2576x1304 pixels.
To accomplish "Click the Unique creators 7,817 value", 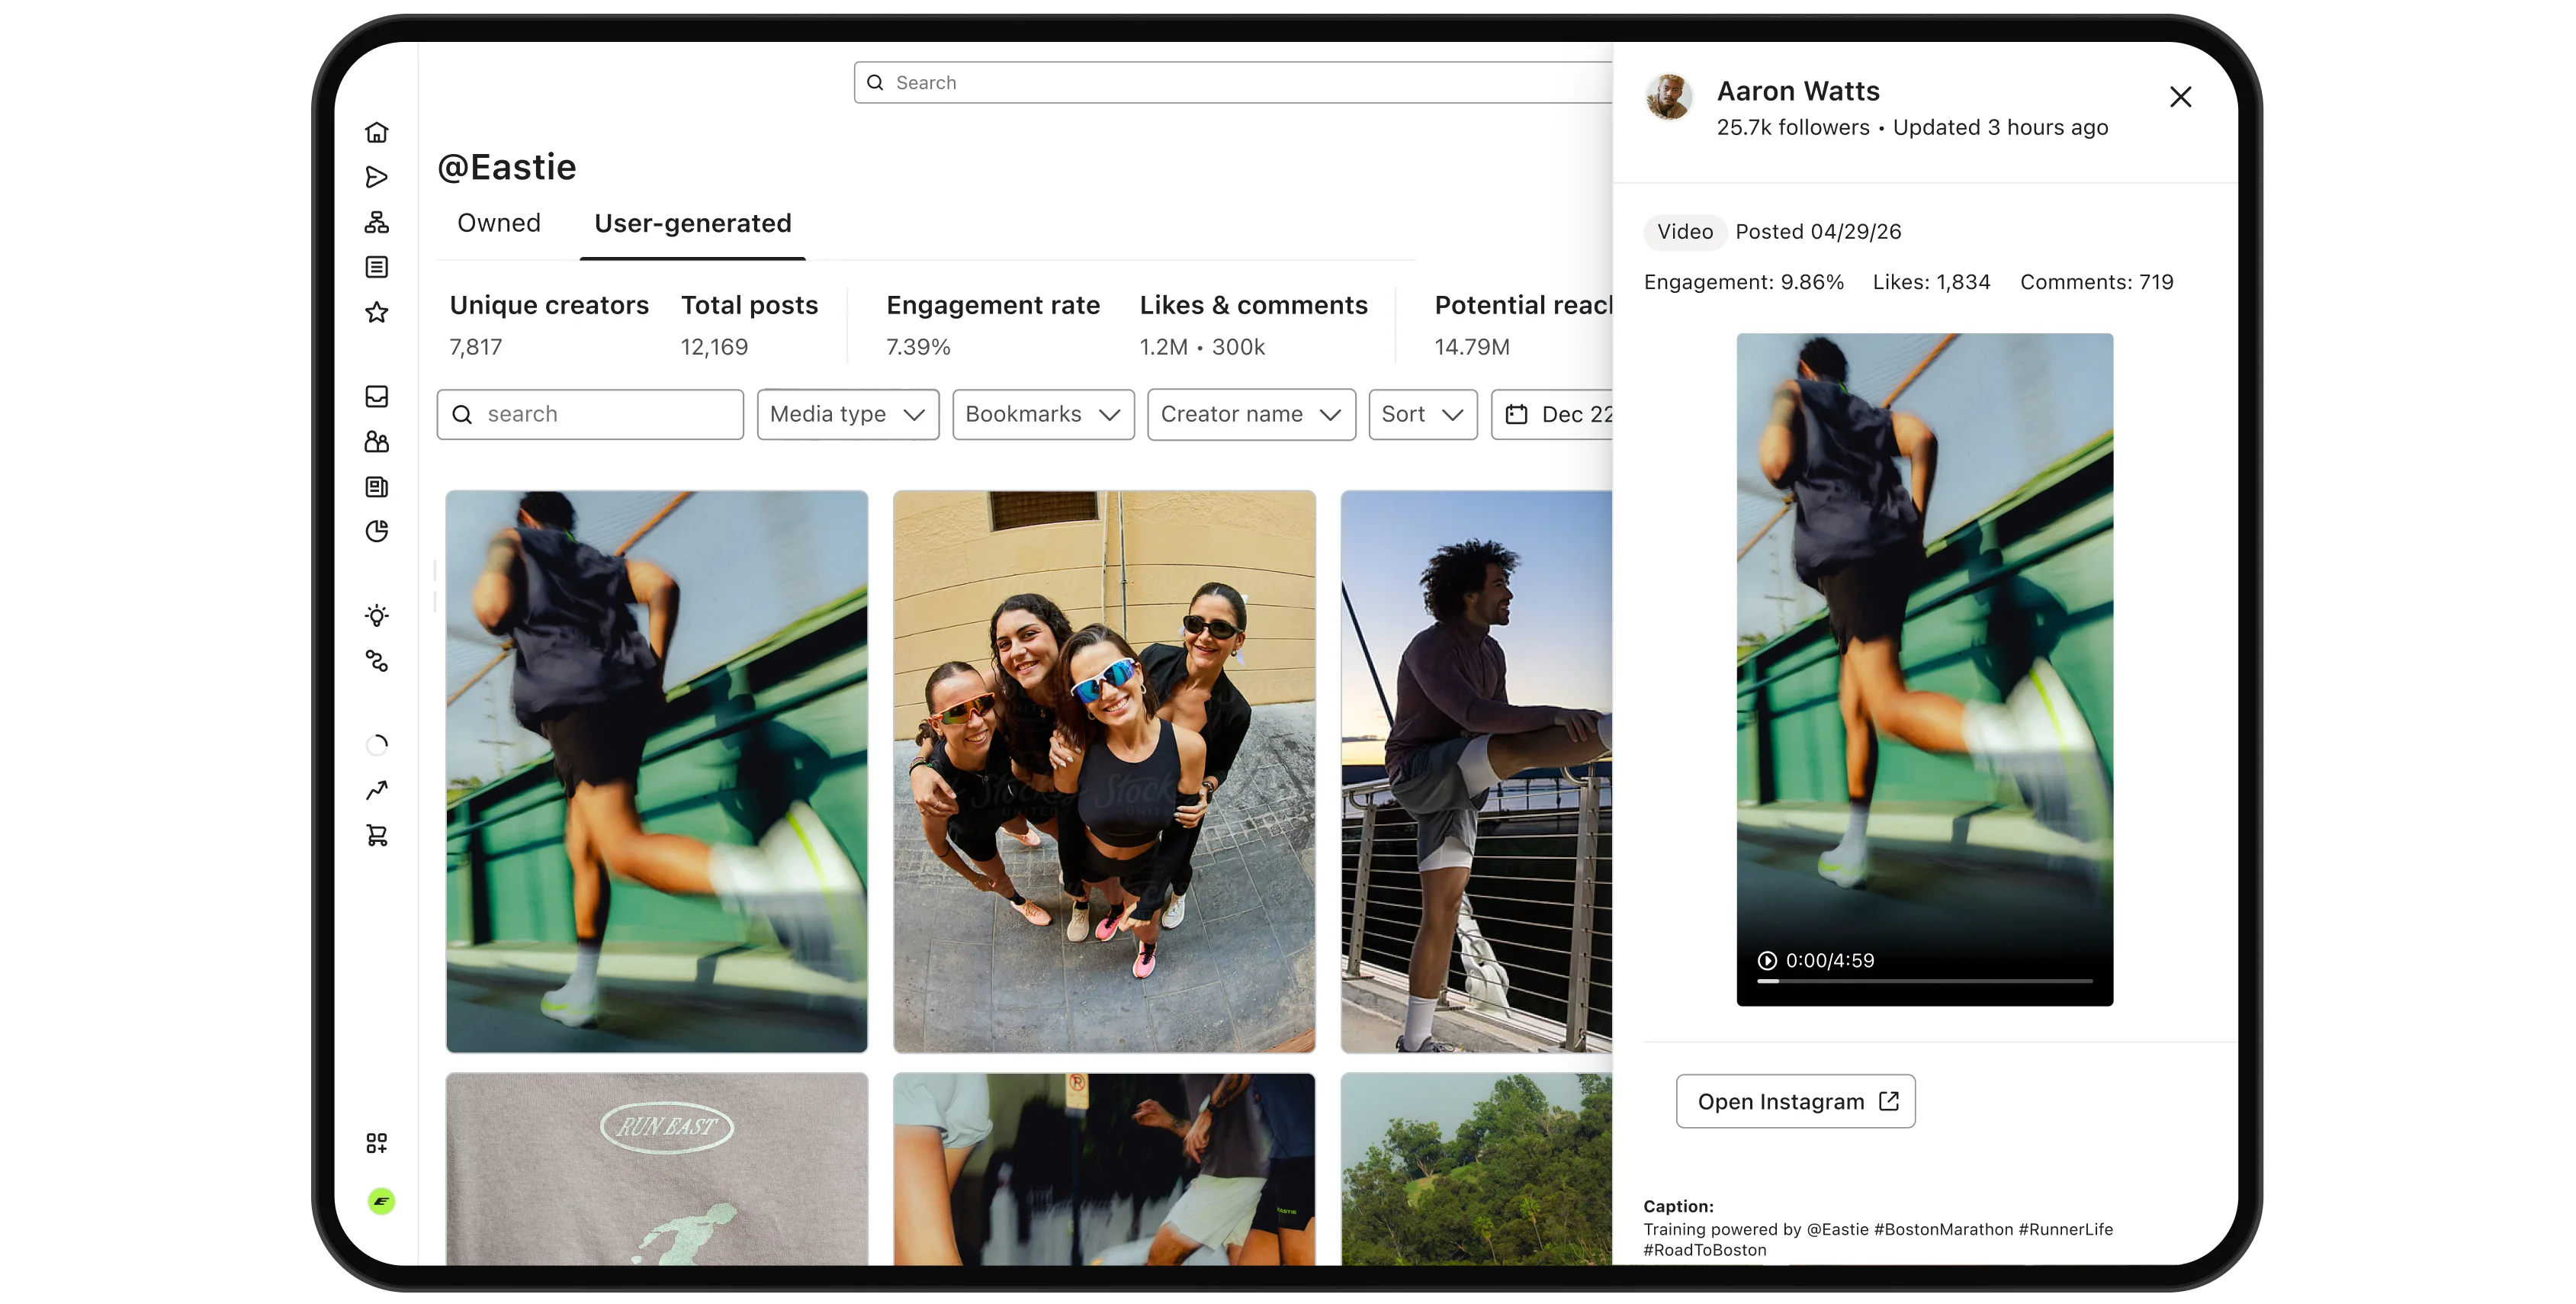I will click(x=476, y=347).
